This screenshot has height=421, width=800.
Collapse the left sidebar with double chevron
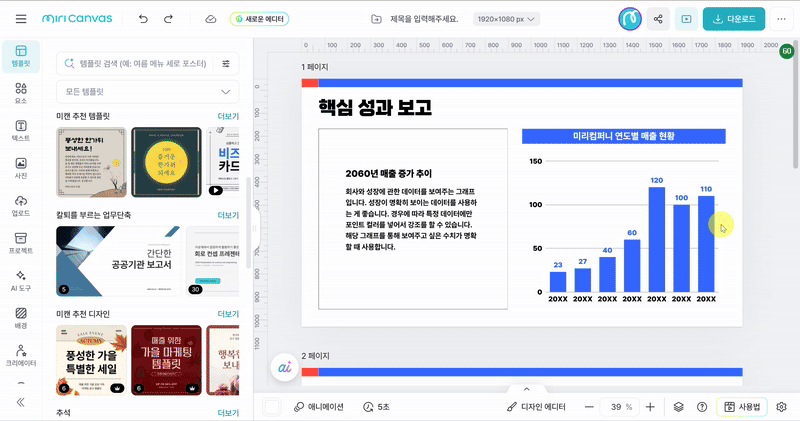click(x=20, y=402)
